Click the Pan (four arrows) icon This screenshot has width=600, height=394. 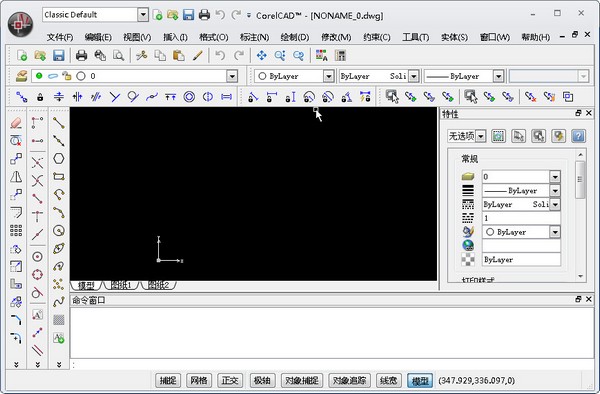coord(262,56)
